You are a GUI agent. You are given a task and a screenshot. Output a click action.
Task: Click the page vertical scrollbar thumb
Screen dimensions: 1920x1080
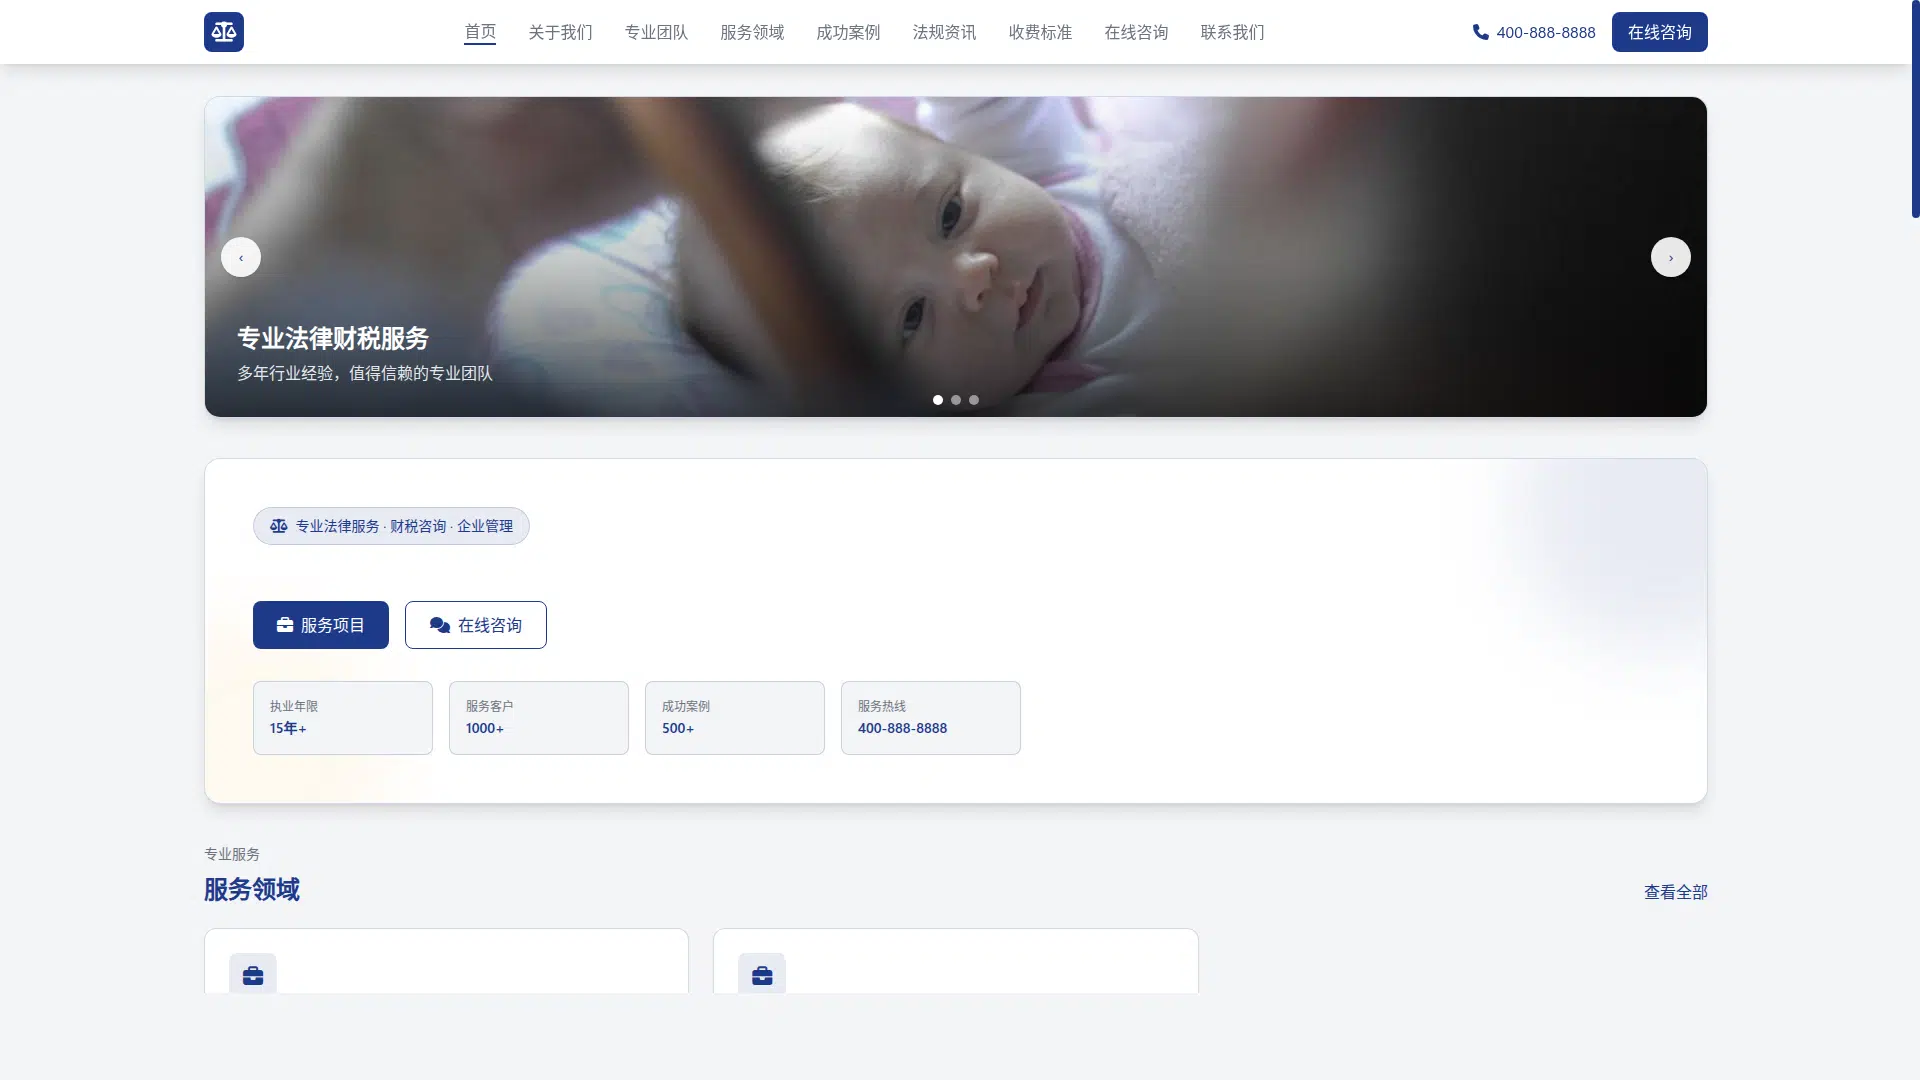coord(1915,110)
